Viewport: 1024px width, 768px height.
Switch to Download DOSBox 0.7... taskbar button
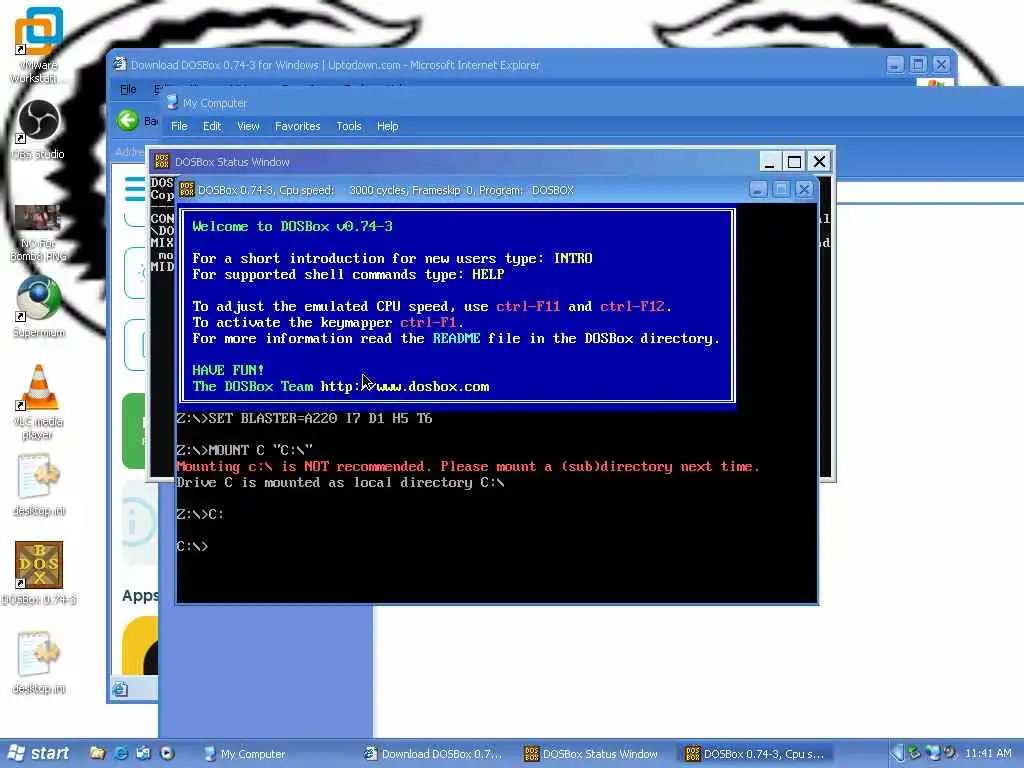[434, 754]
